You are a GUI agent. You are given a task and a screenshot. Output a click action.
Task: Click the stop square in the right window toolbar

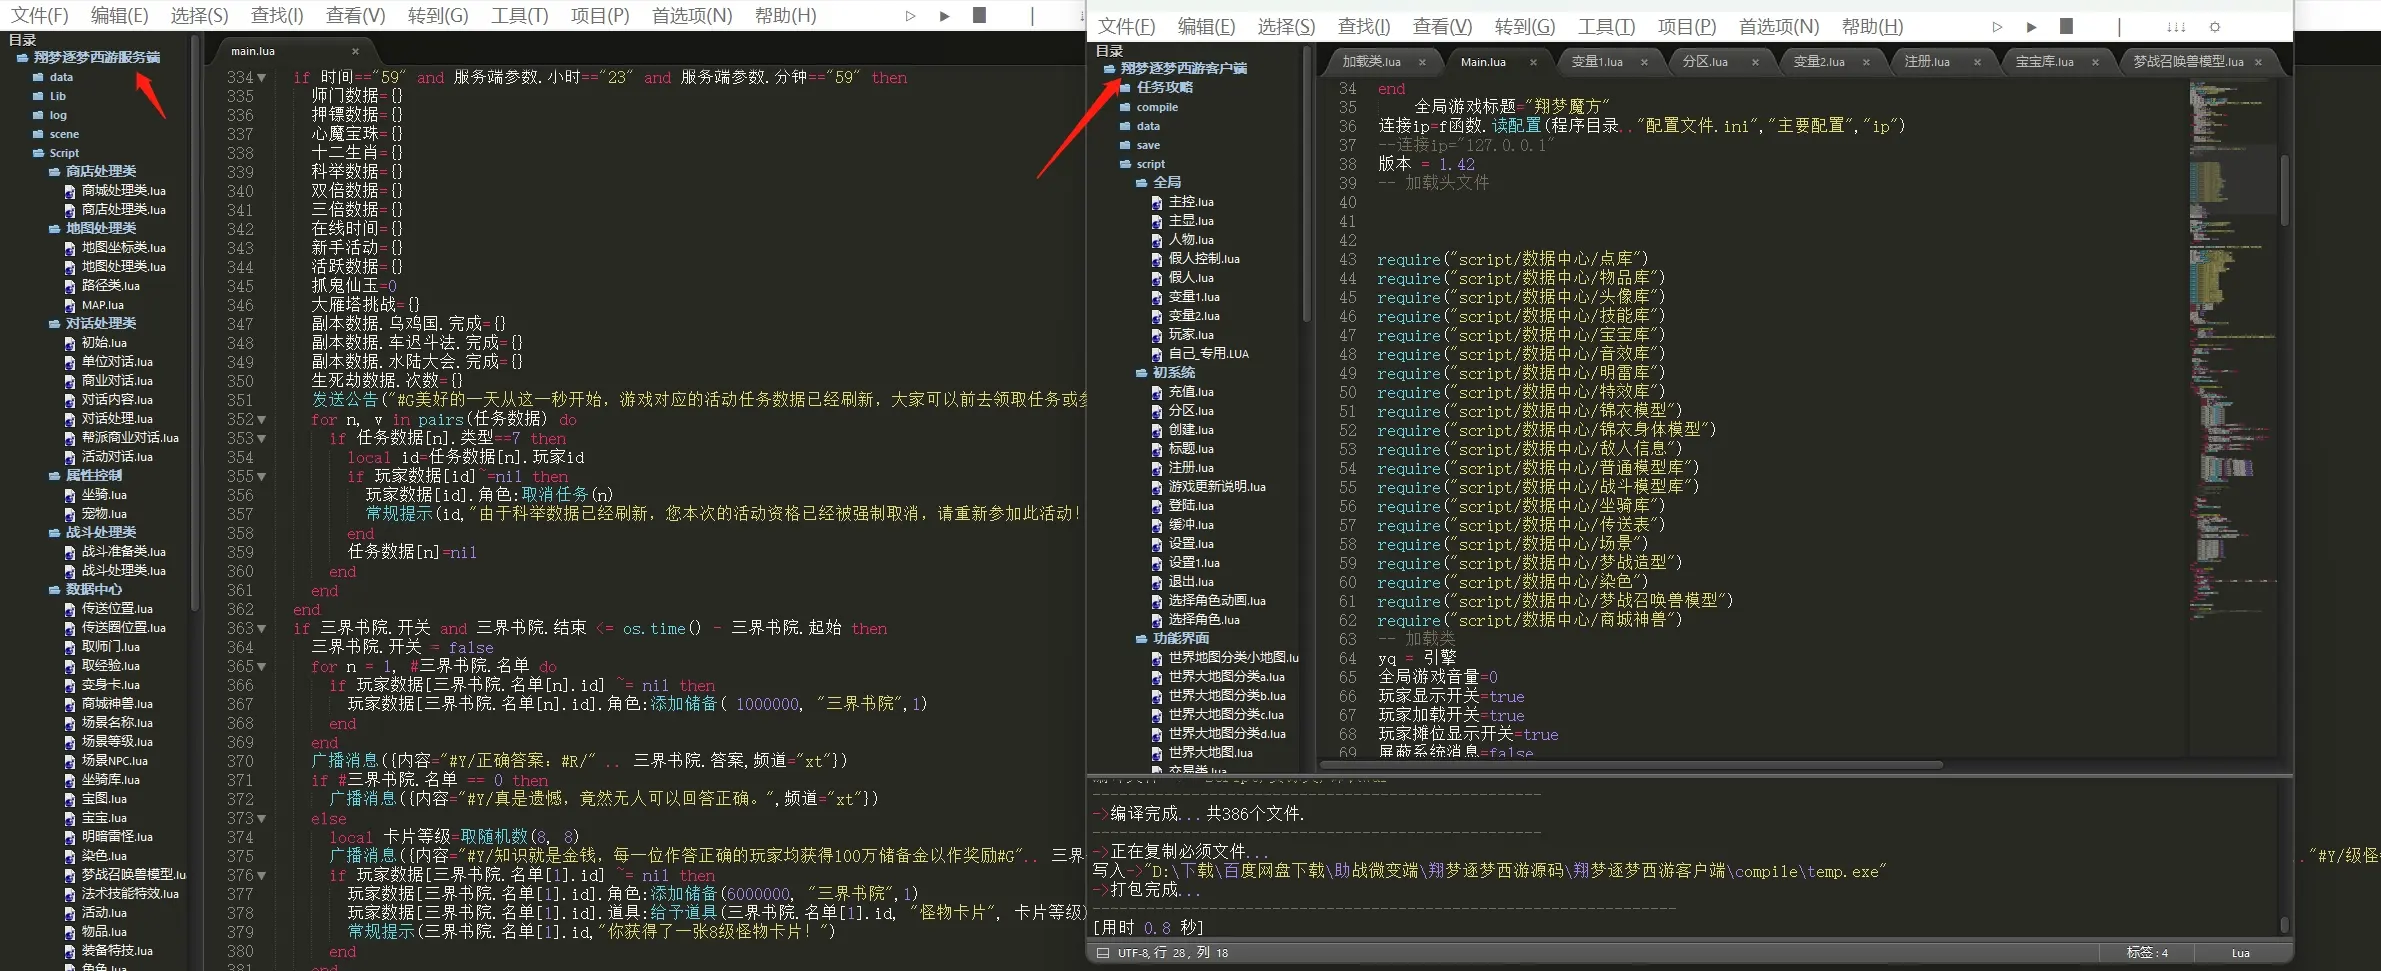coord(2067,26)
